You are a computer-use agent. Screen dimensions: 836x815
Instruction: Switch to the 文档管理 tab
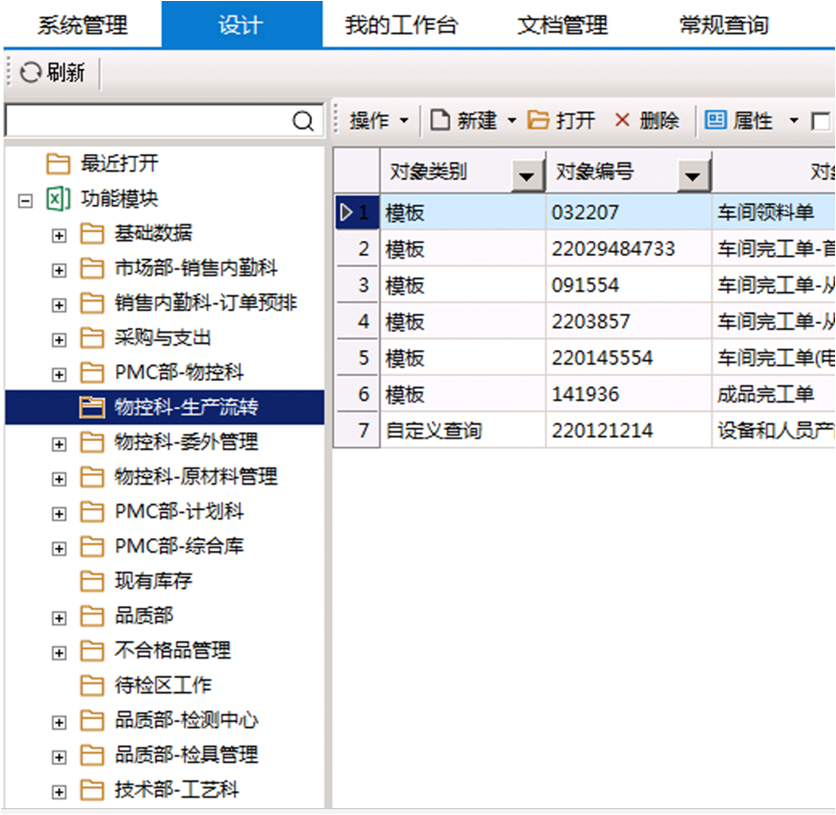561,25
